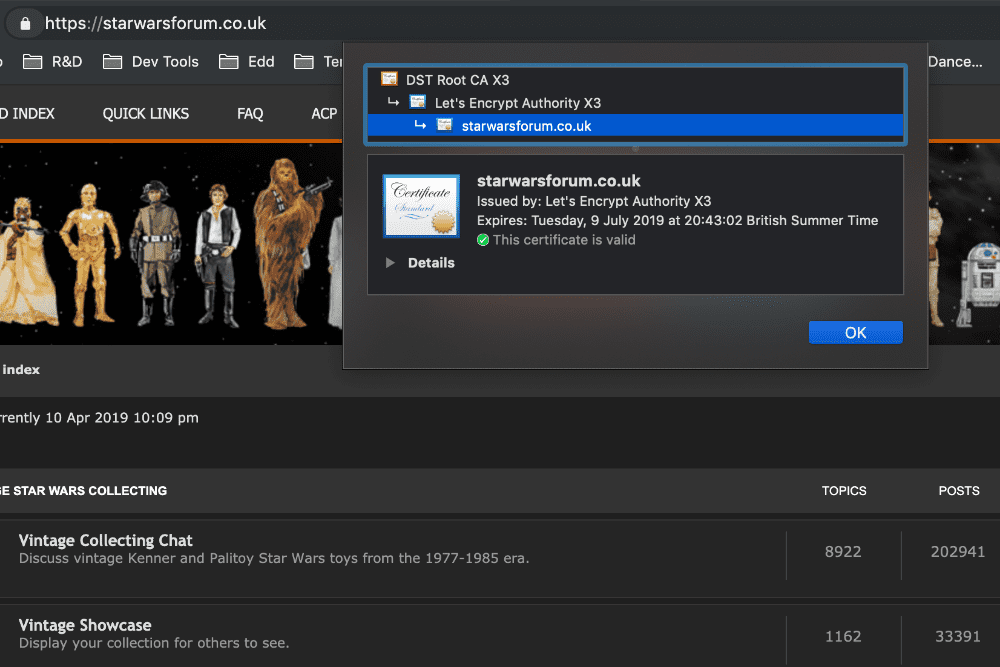Click the C-3PO figure in banner

(90, 254)
